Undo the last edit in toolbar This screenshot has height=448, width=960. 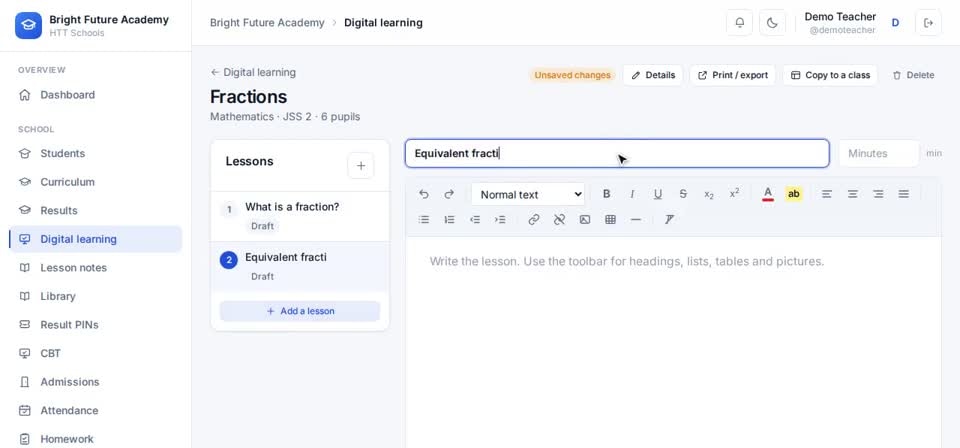coord(424,194)
